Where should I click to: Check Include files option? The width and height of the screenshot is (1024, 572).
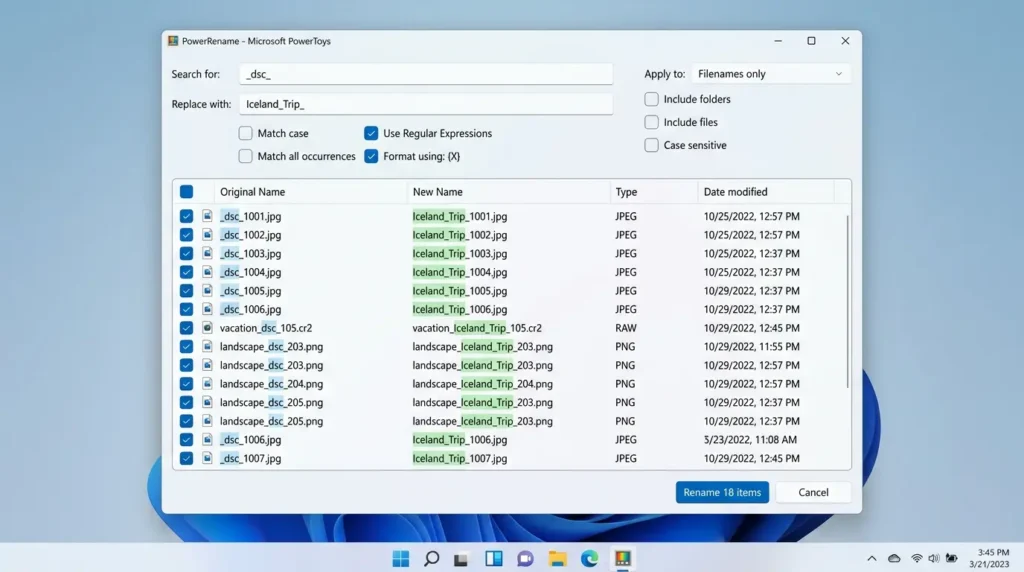651,122
